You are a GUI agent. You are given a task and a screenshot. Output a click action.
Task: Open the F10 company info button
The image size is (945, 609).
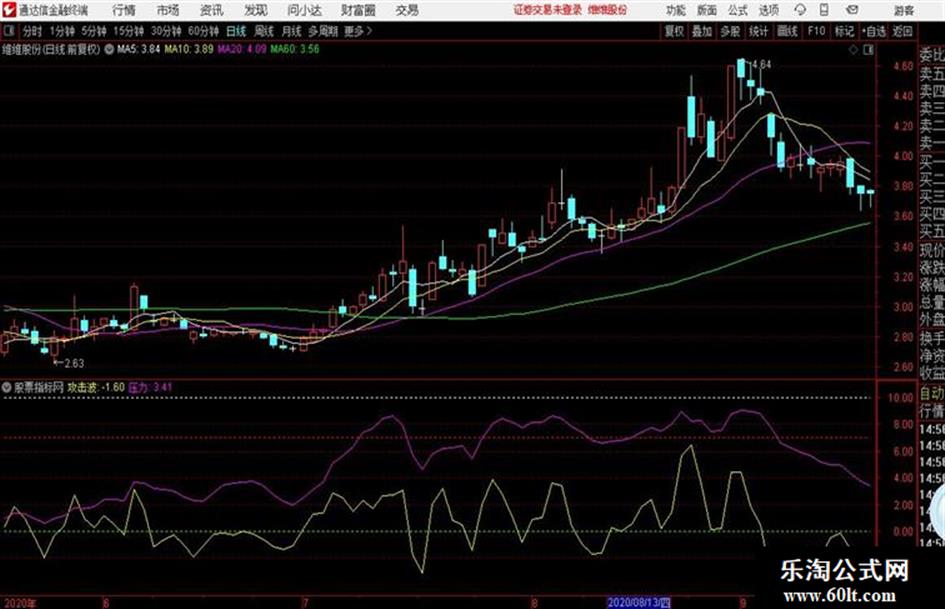[816, 31]
